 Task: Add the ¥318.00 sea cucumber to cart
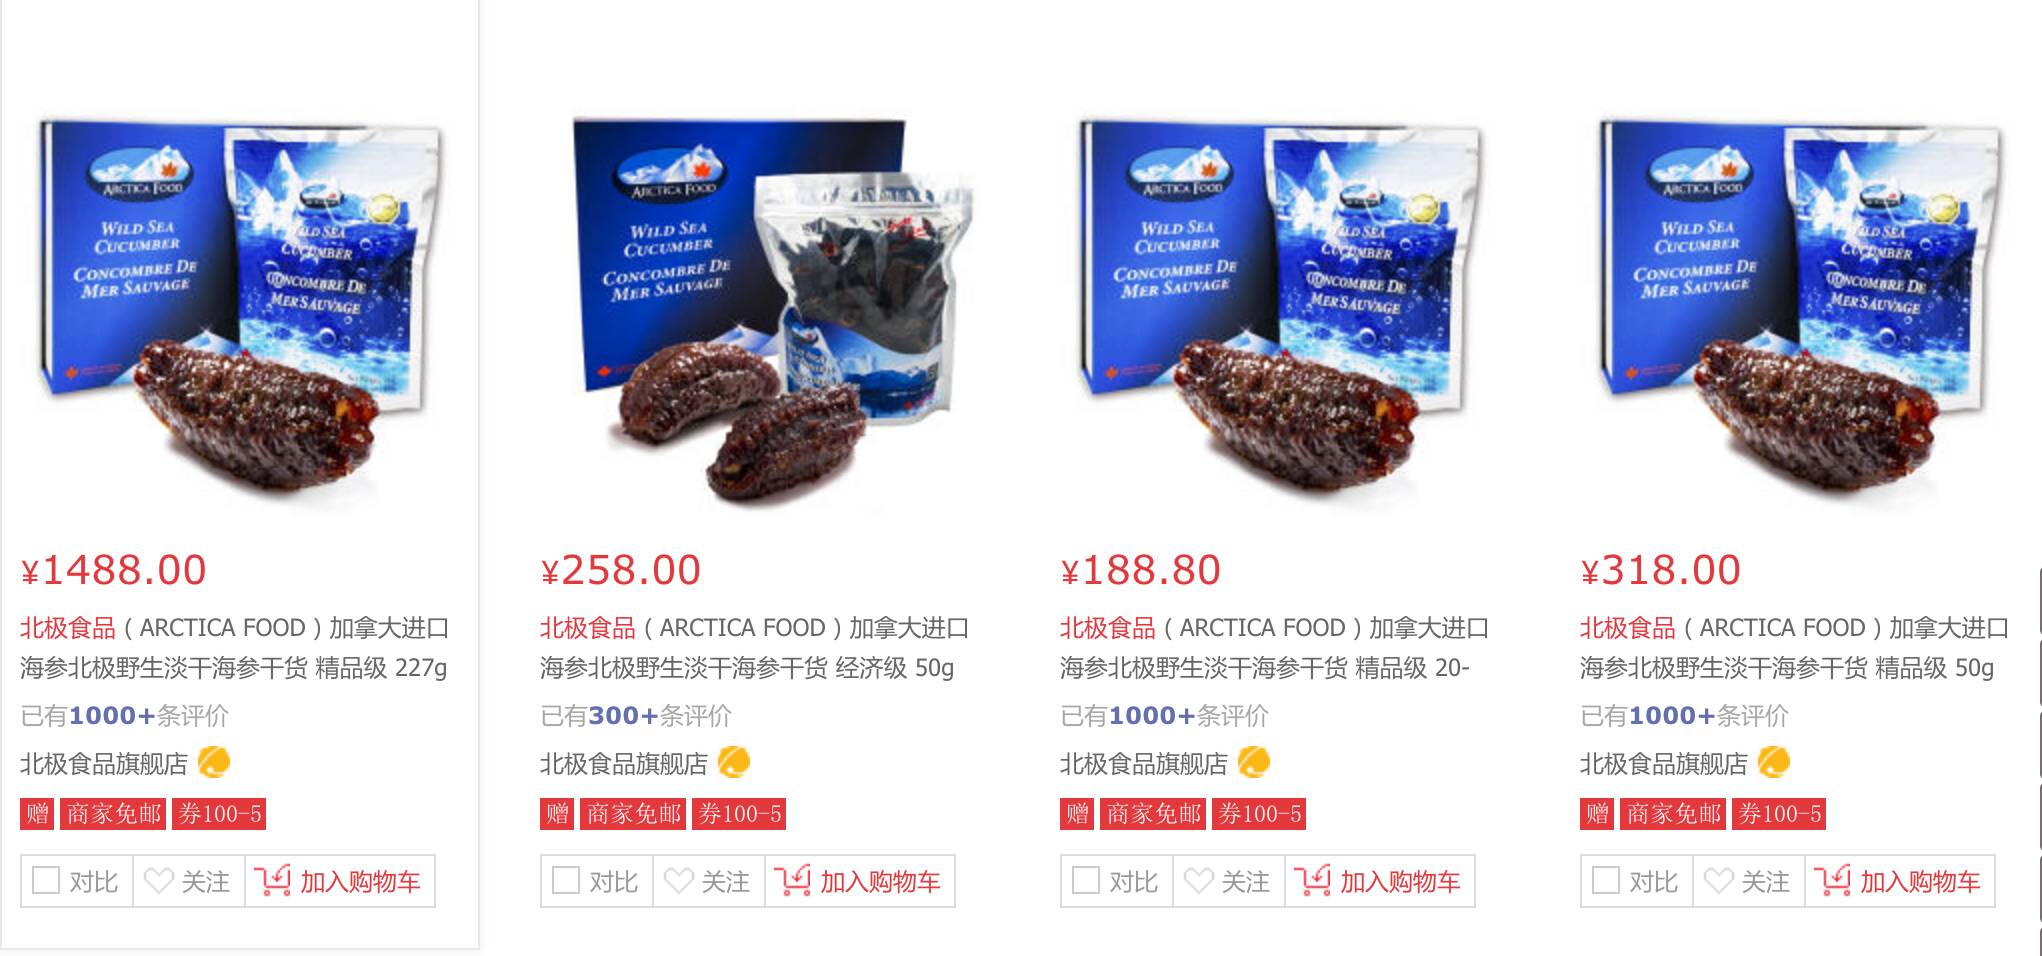pyautogui.click(x=1899, y=881)
